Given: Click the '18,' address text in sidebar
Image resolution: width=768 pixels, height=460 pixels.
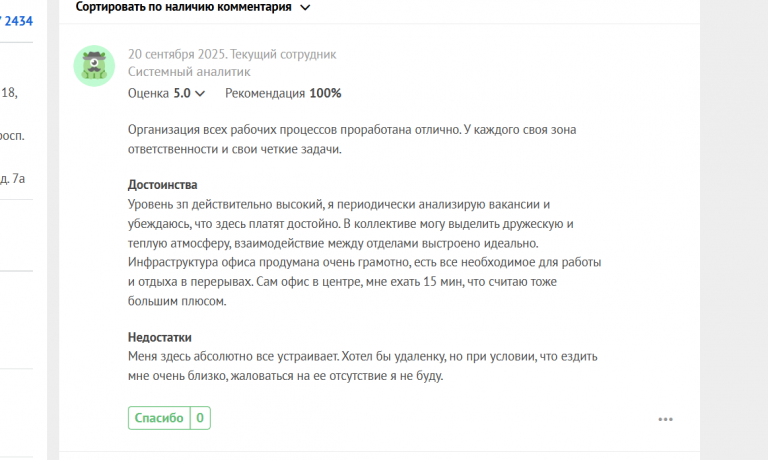Looking at the screenshot, I should tap(9, 93).
